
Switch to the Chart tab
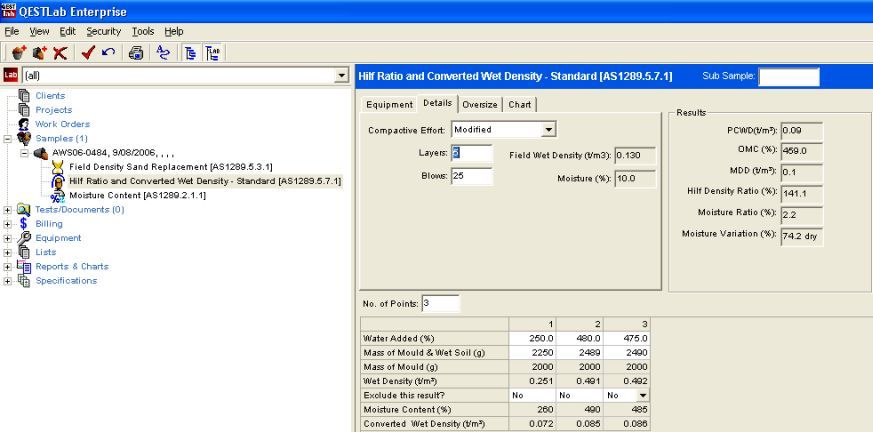click(520, 104)
